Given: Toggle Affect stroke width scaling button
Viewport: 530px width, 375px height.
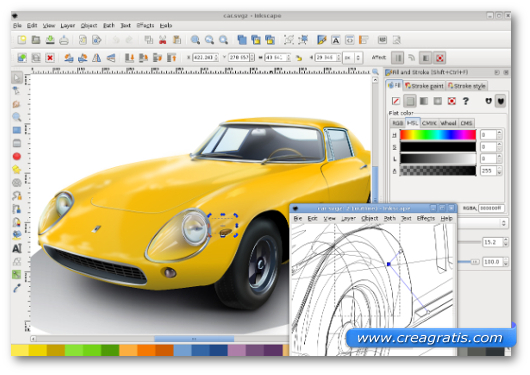Looking at the screenshot, I should click(398, 58).
